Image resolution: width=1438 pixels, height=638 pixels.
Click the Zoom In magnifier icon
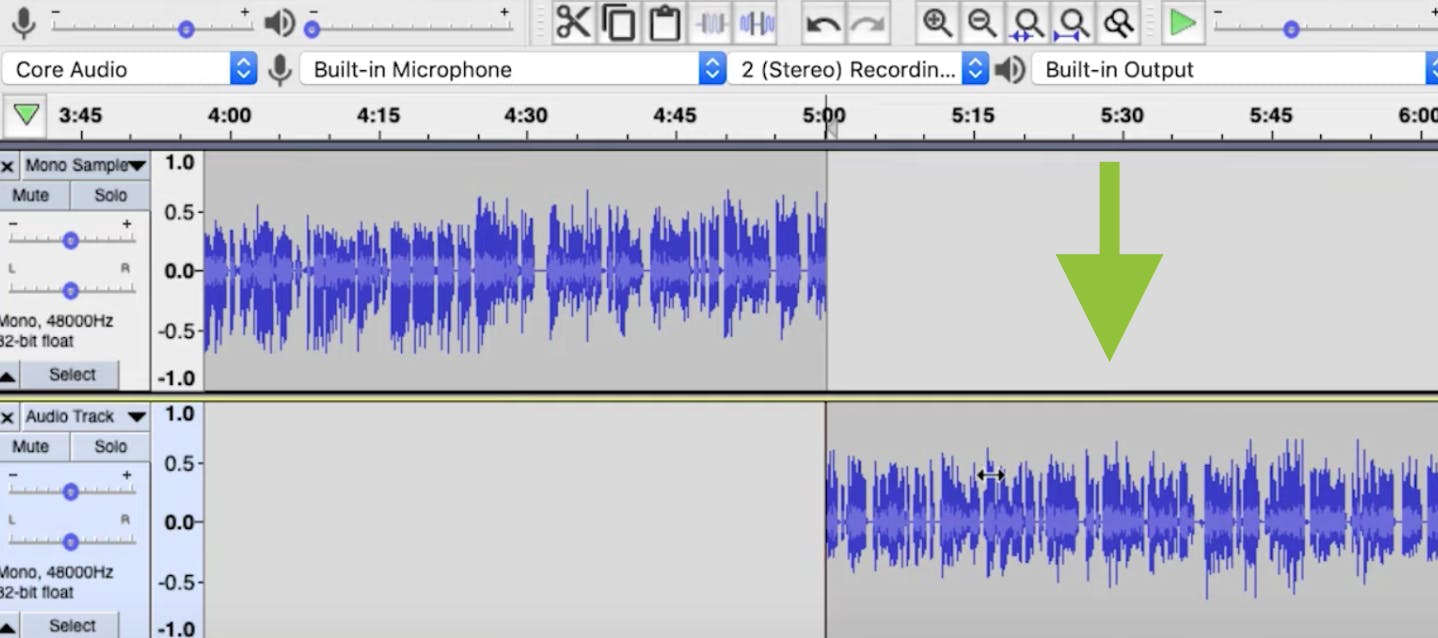point(937,22)
